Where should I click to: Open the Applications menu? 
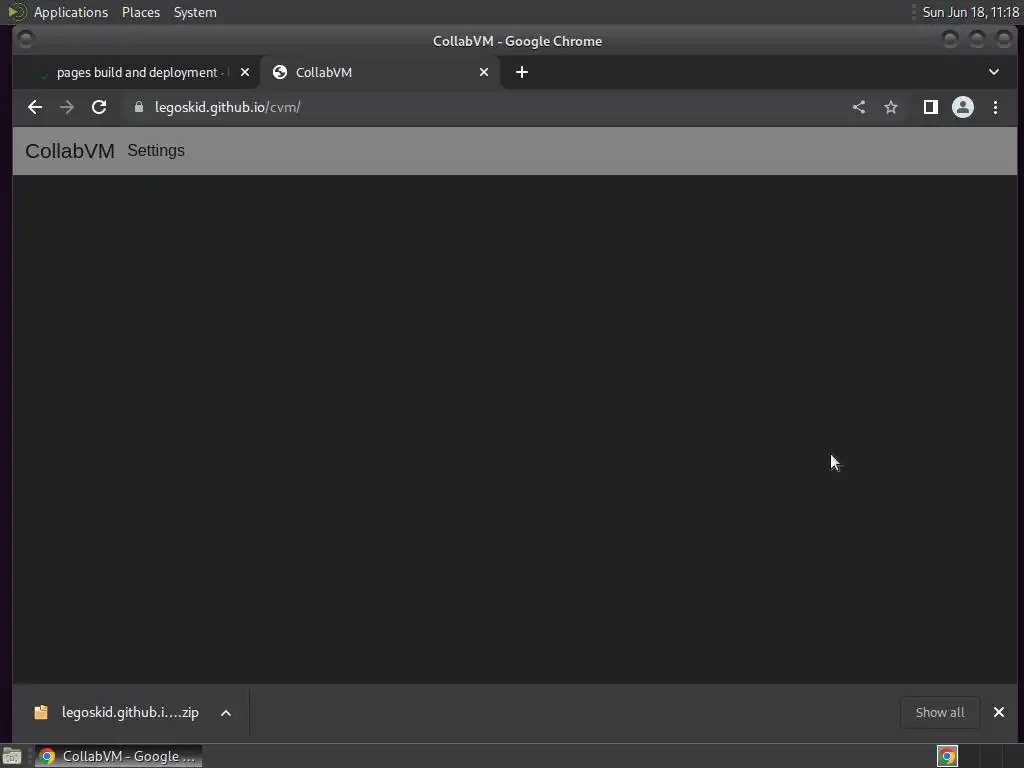71,12
